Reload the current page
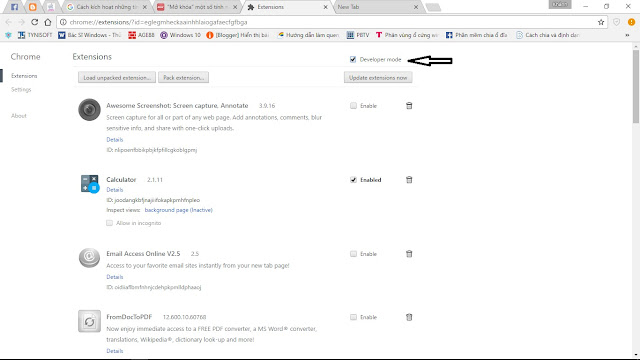This screenshot has width=640, height=360. coord(35,22)
